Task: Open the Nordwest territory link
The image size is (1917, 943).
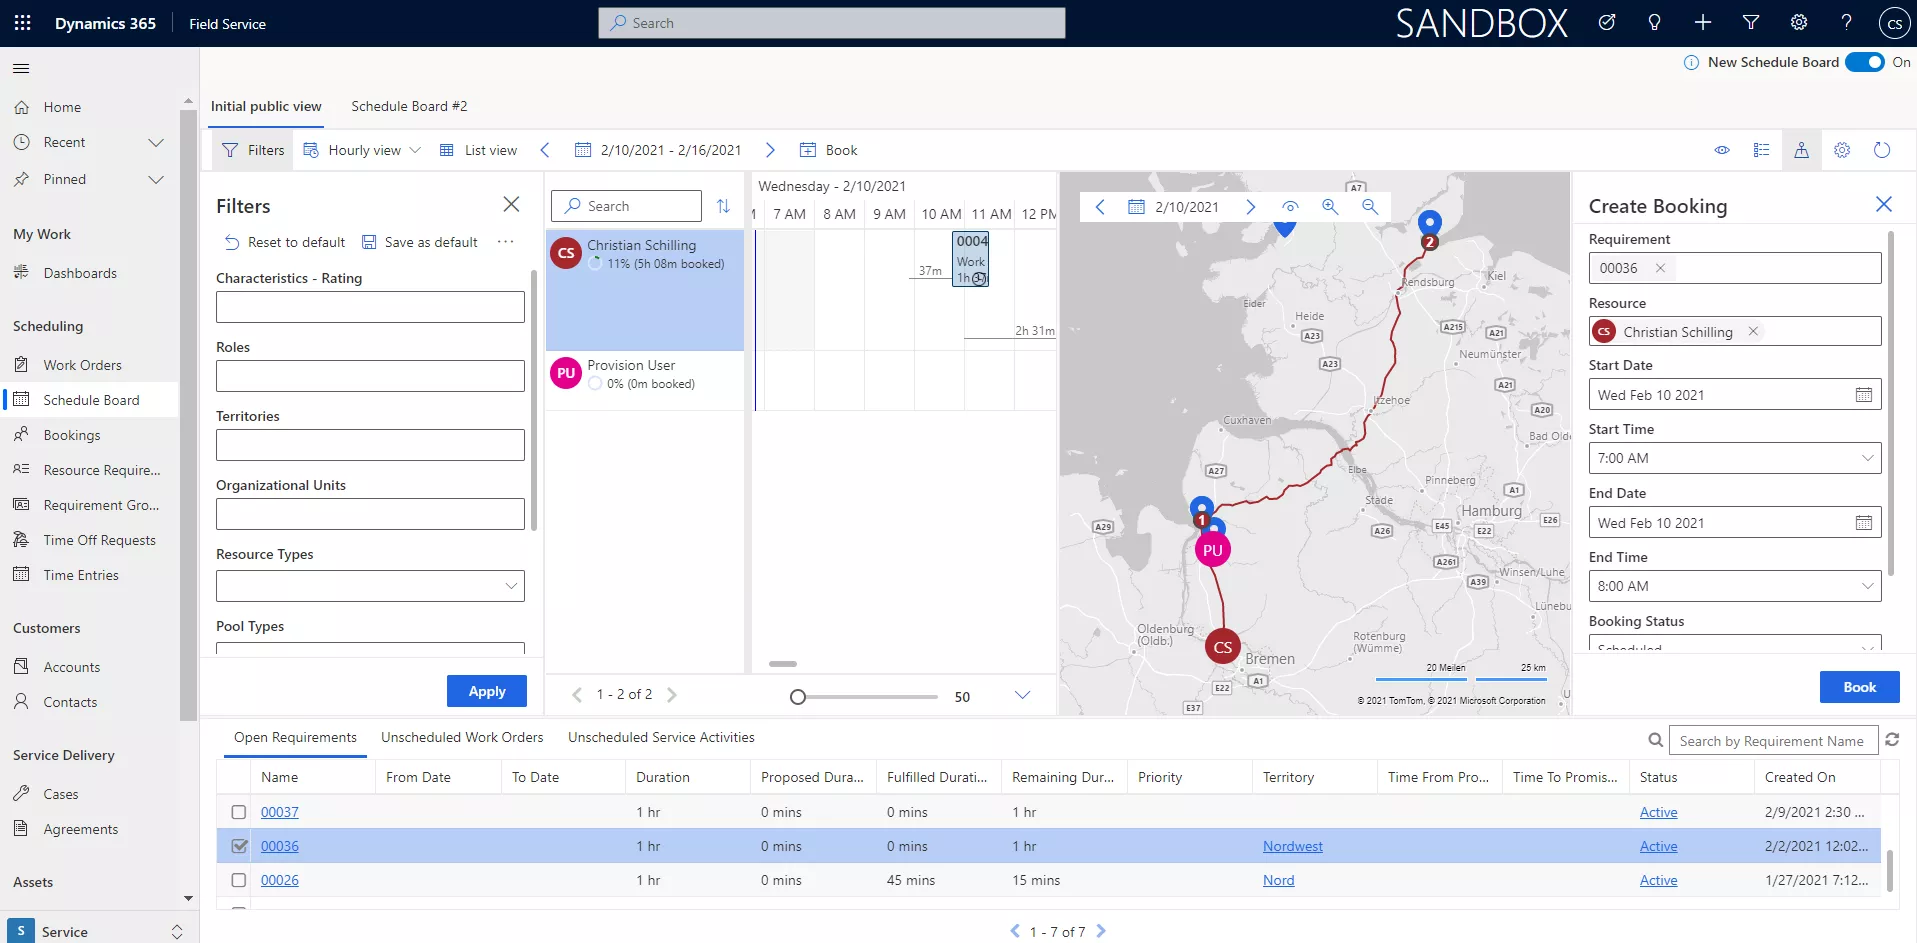Action: coord(1292,846)
